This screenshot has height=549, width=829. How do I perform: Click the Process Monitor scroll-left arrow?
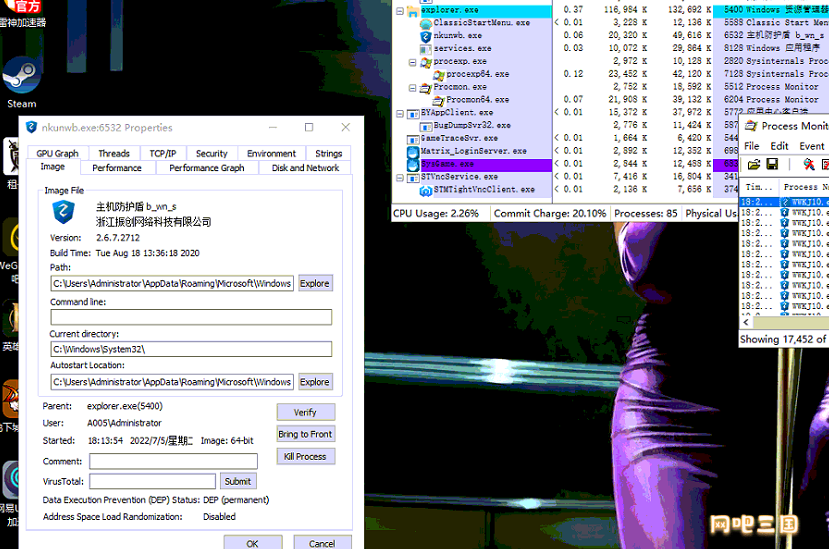click(x=746, y=322)
